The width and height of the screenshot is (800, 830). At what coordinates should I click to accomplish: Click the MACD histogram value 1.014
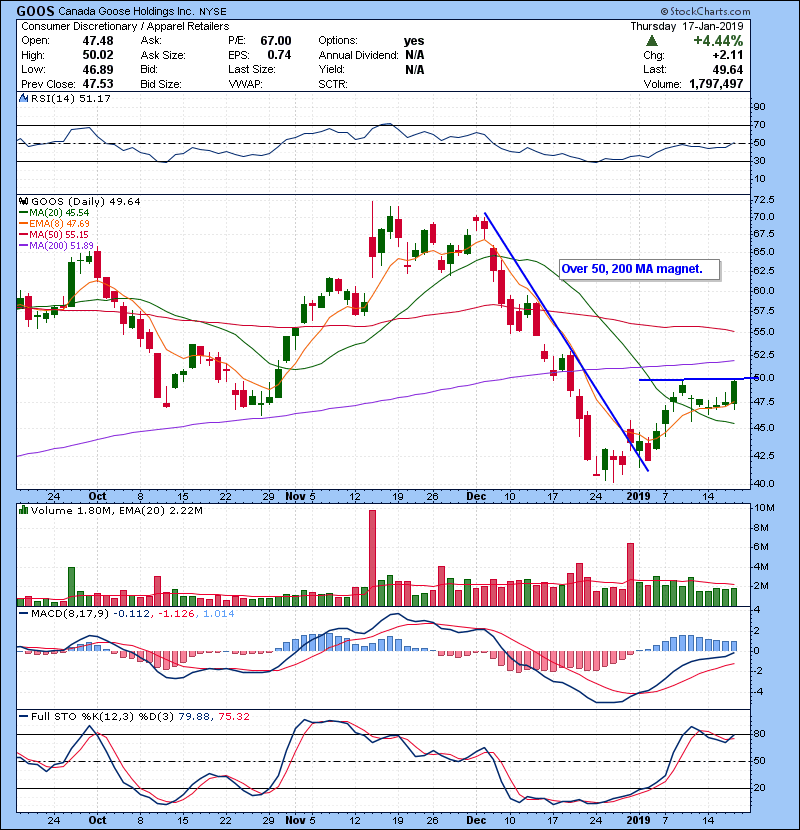click(219, 614)
